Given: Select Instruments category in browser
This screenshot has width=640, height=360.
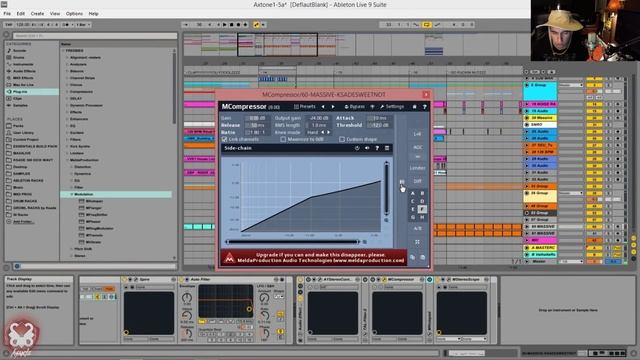Looking at the screenshot, I should click(x=23, y=64).
